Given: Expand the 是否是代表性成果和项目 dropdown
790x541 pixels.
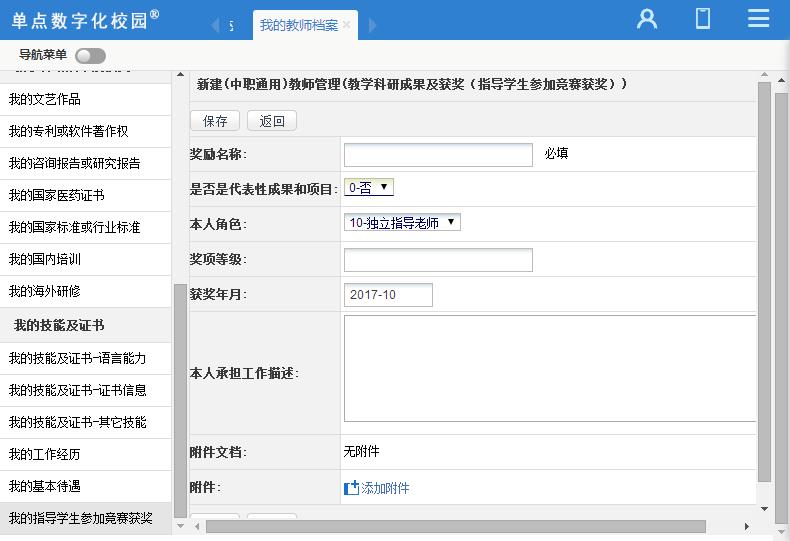Looking at the screenshot, I should tap(369, 187).
